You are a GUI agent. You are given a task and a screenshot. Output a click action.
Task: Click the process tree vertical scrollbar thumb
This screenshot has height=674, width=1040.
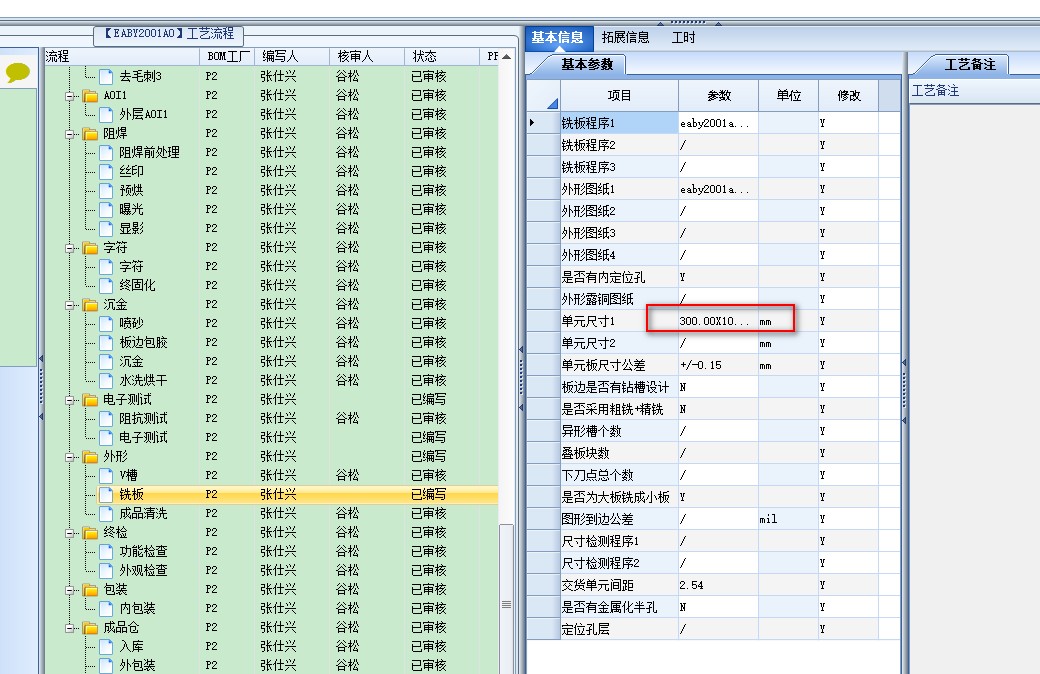click(506, 600)
